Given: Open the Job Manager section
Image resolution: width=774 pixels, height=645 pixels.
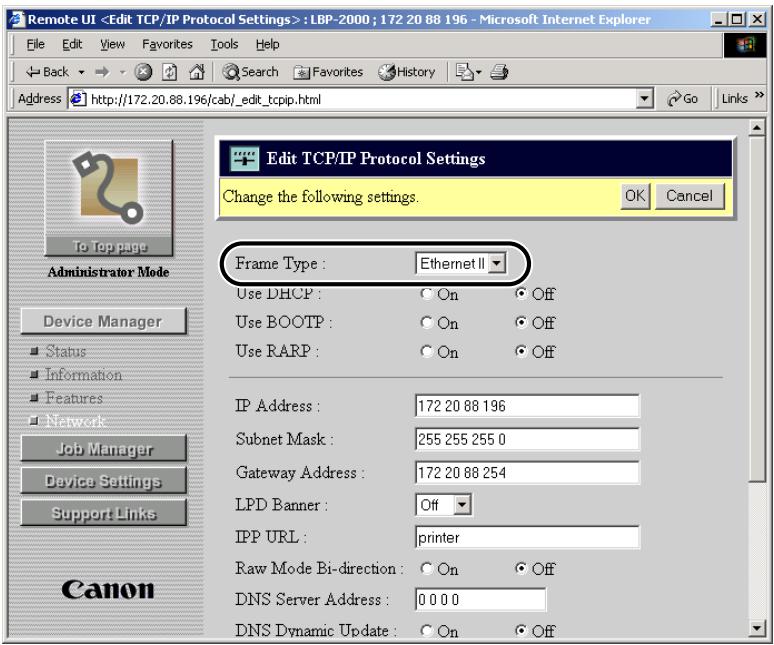Looking at the screenshot, I should pos(104,449).
